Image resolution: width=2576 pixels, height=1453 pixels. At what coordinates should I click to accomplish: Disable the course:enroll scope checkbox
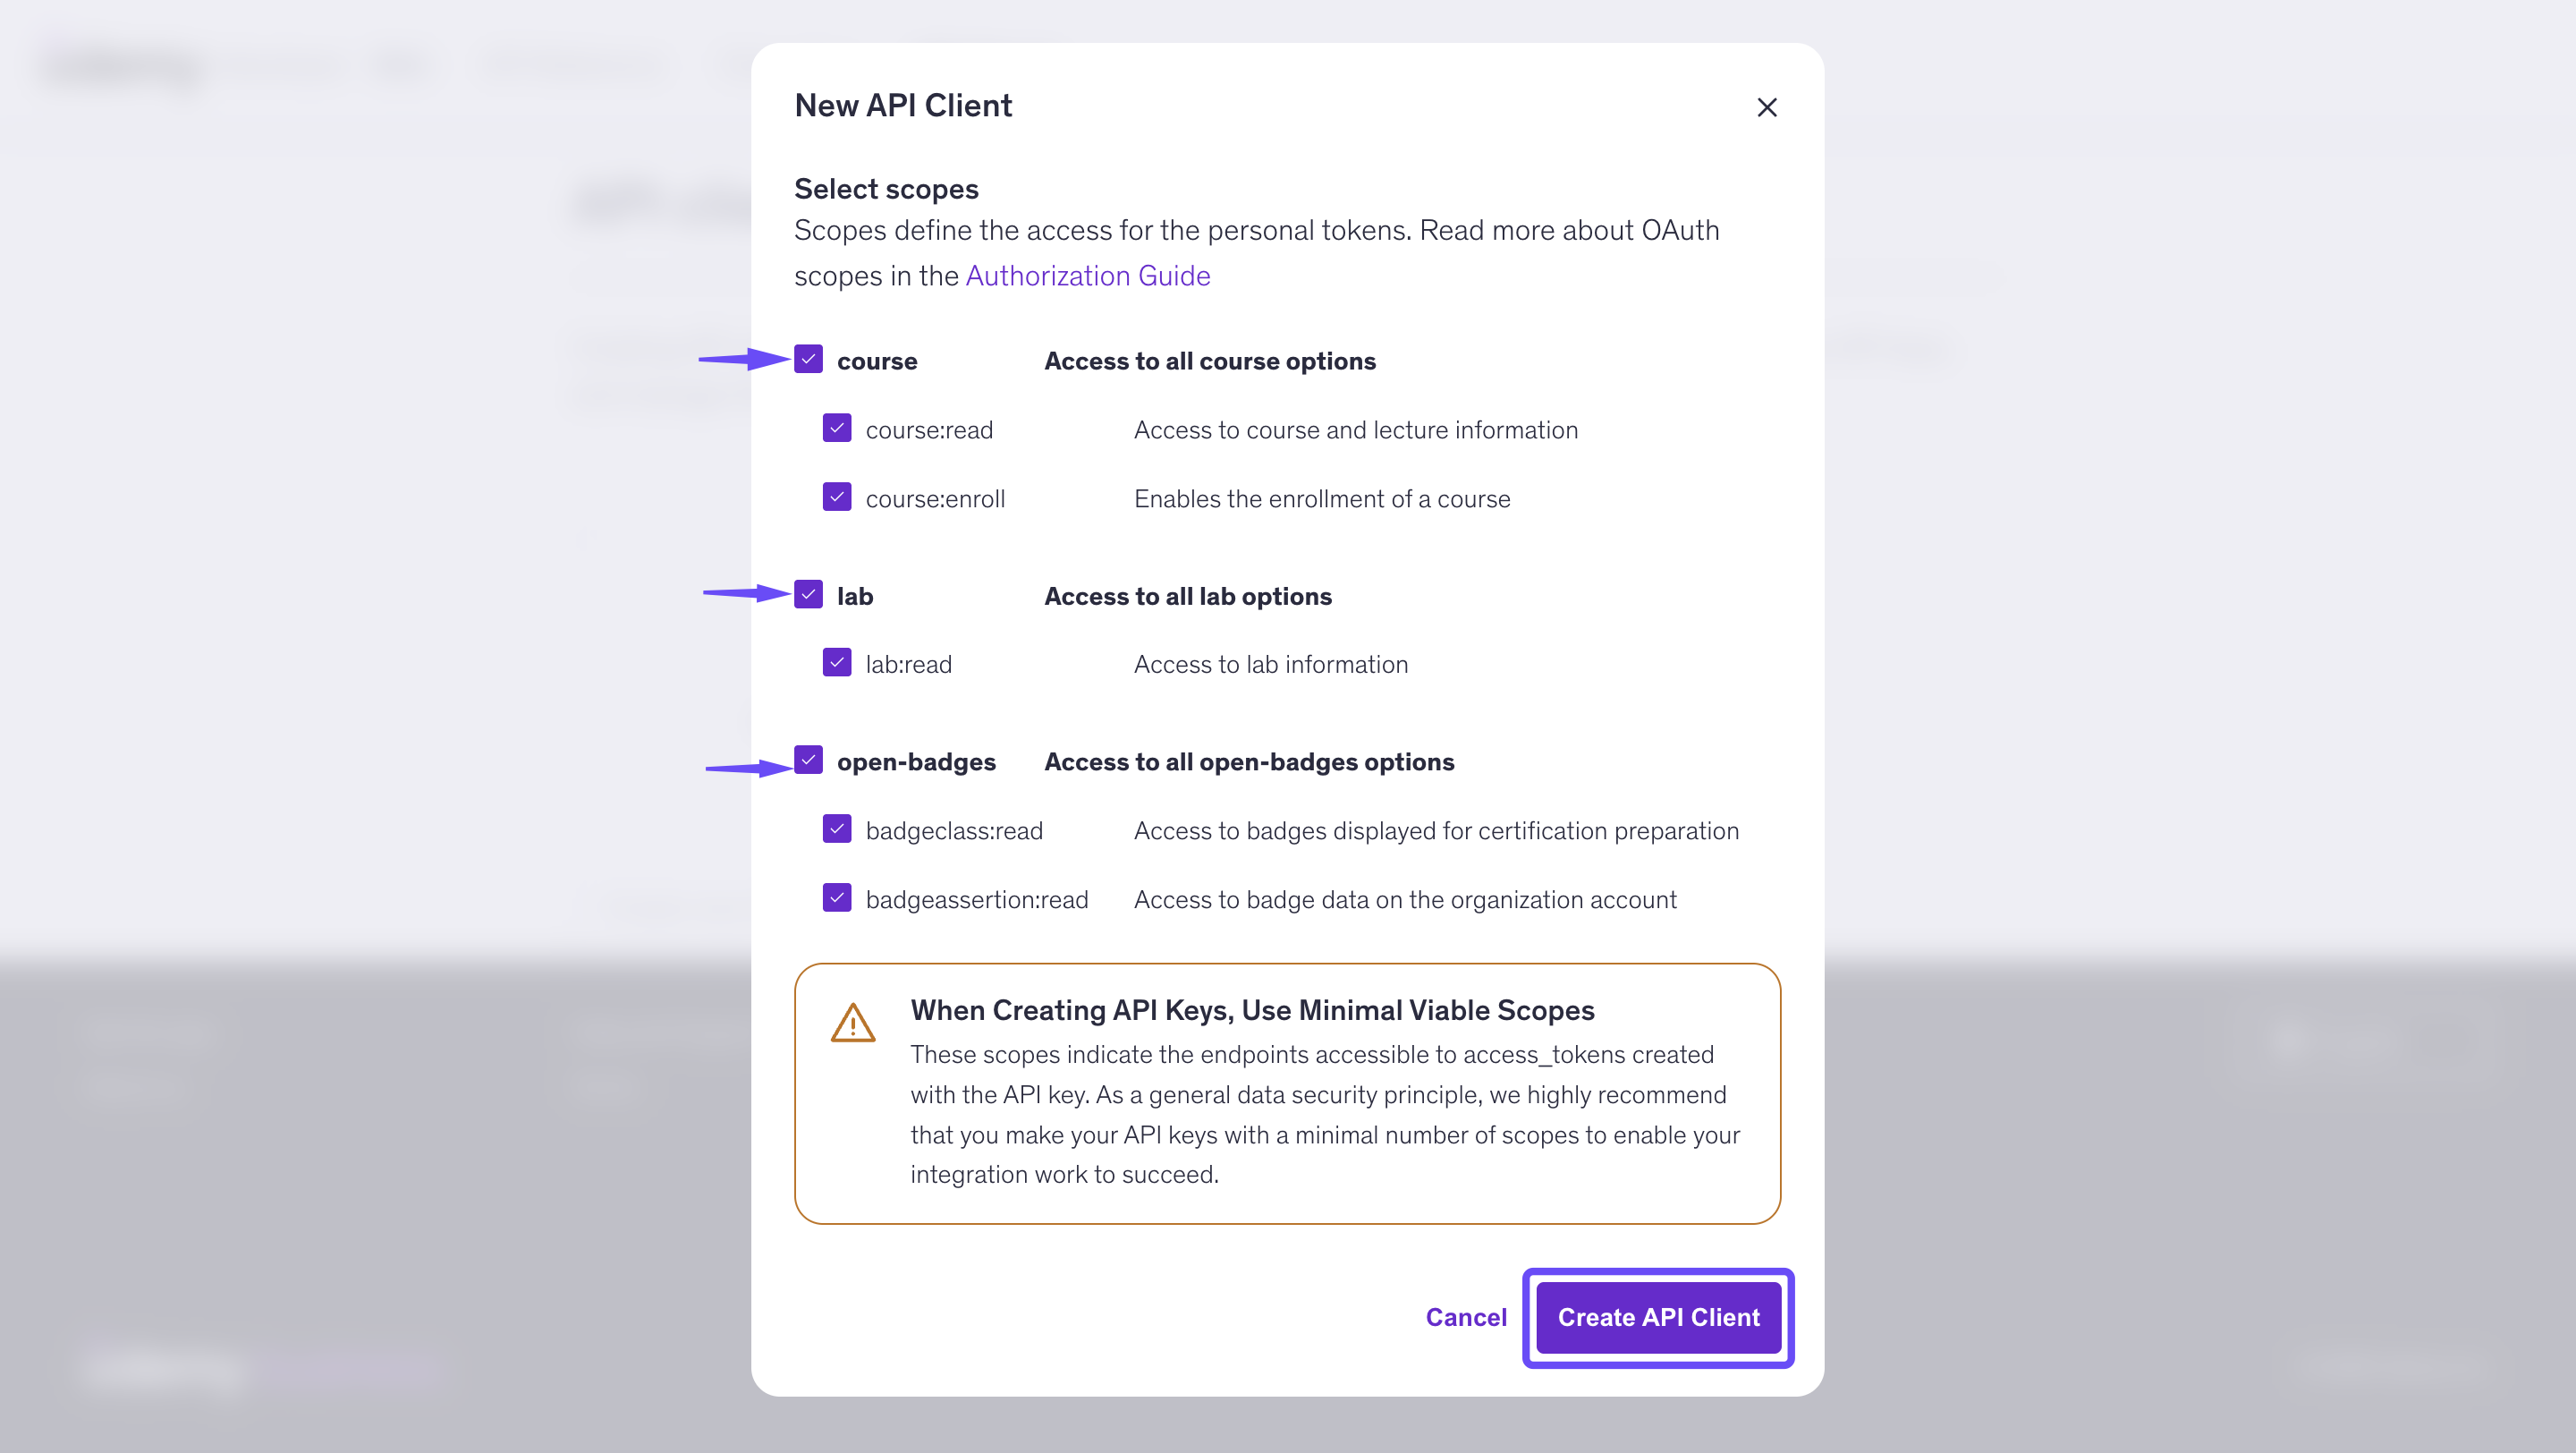coord(837,497)
